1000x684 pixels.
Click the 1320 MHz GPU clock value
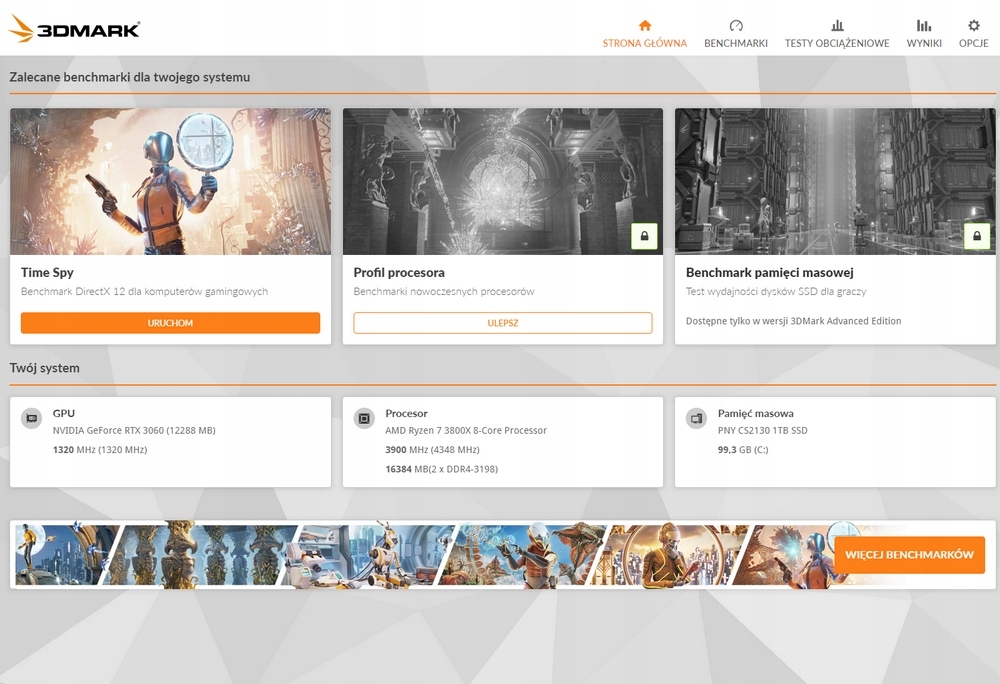(99, 449)
